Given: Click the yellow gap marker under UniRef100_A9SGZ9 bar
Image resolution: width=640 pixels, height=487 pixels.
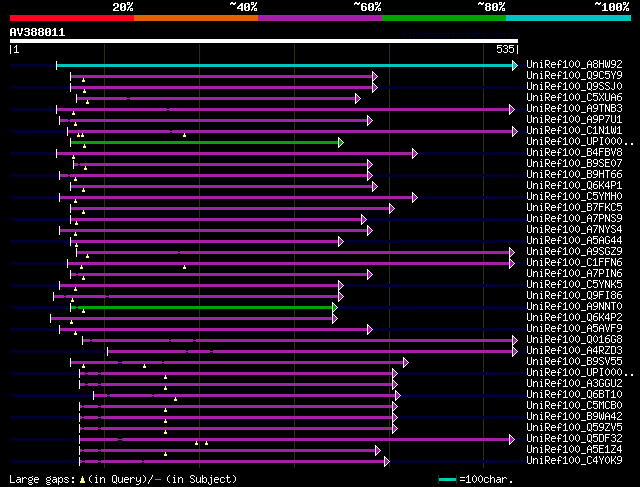Looking at the screenshot, I should tap(87, 256).
